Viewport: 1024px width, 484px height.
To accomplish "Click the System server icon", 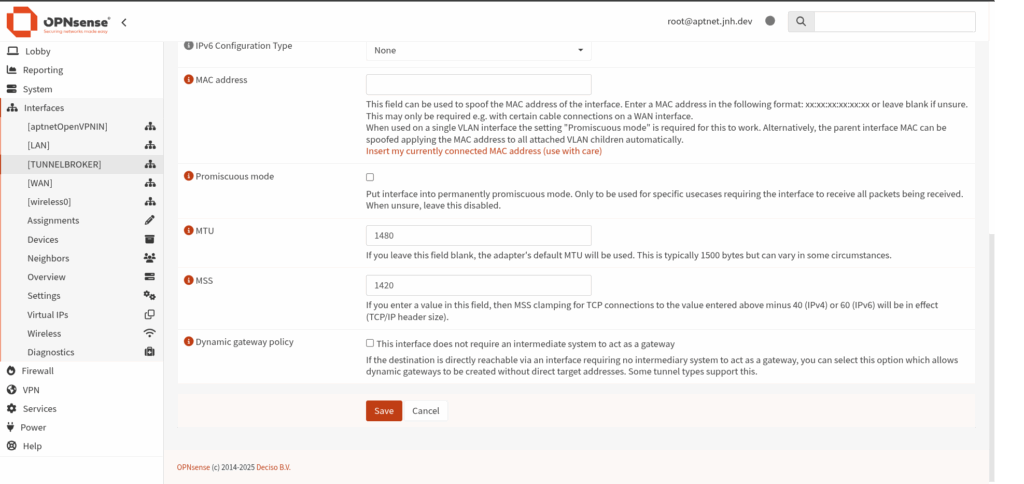I will coord(11,89).
